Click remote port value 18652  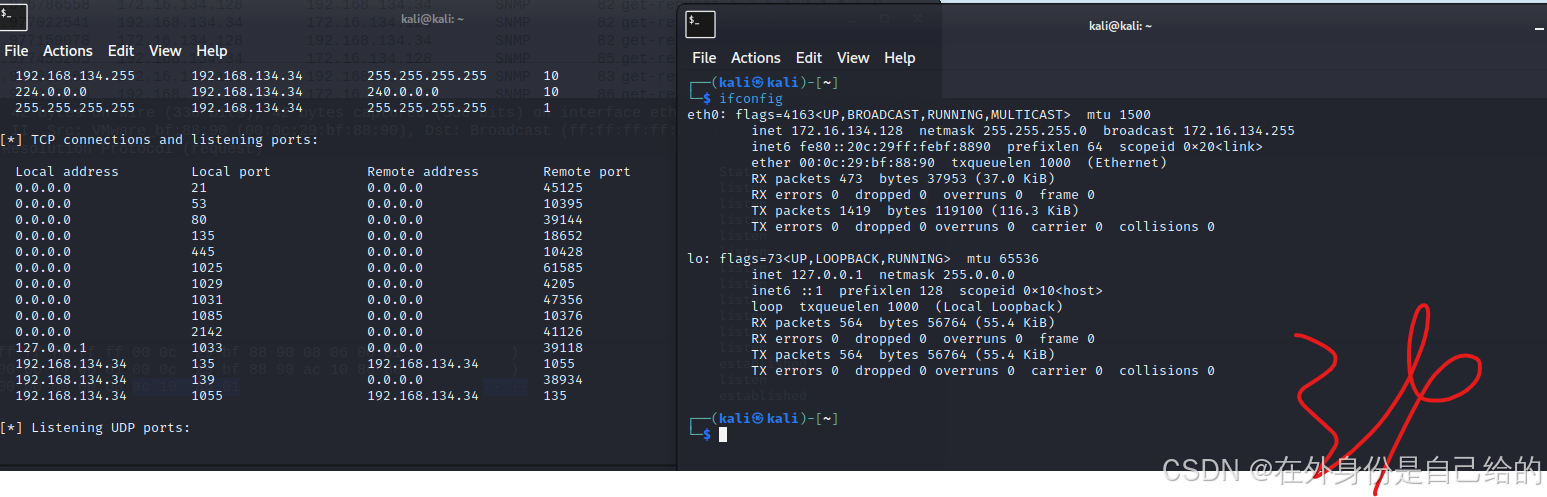(x=563, y=235)
